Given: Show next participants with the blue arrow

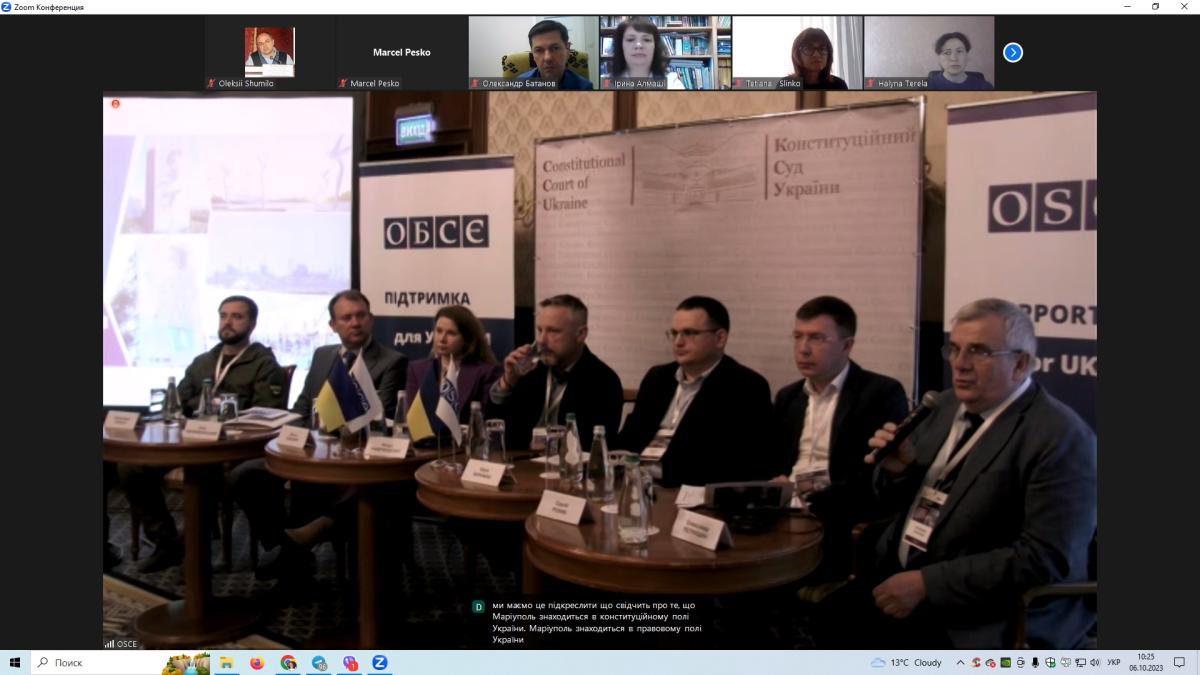Looking at the screenshot, I should click(1012, 52).
